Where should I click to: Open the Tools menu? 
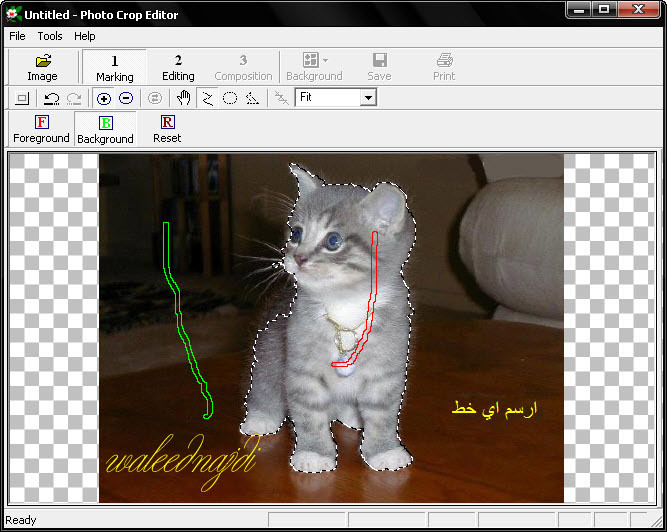50,36
